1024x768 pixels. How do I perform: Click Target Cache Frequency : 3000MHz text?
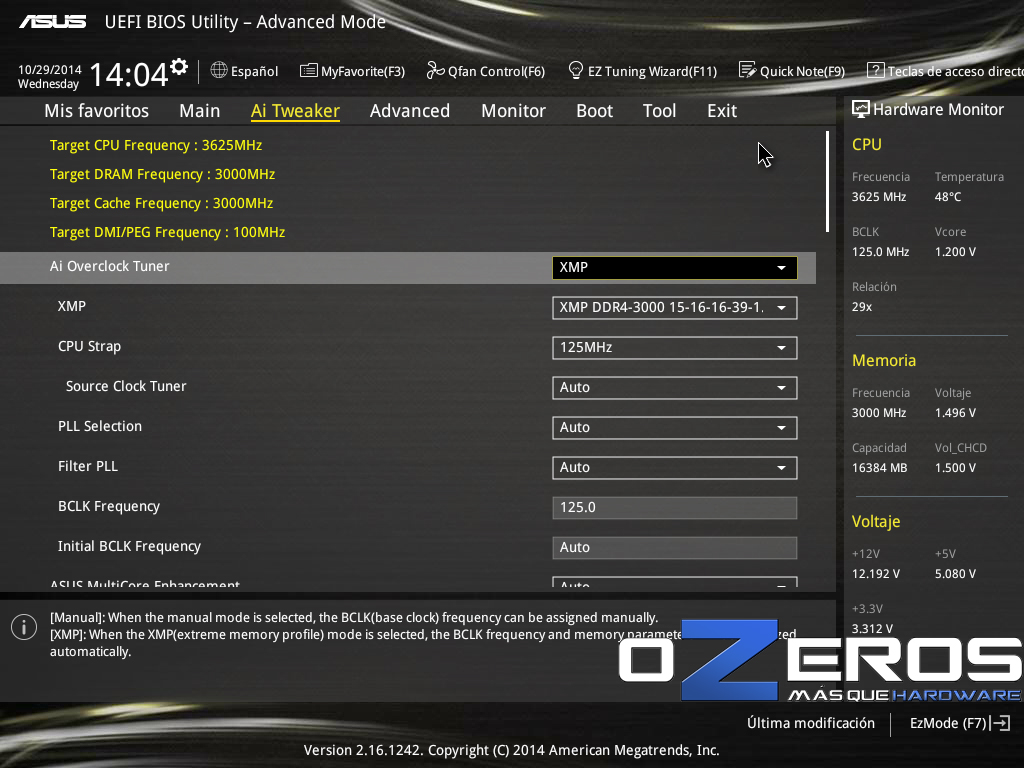[x=161, y=203]
